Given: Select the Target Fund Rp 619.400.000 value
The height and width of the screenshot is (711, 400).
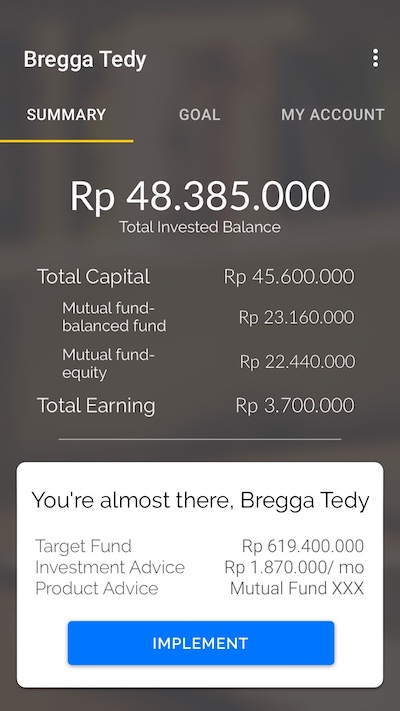Looking at the screenshot, I should point(303,546).
